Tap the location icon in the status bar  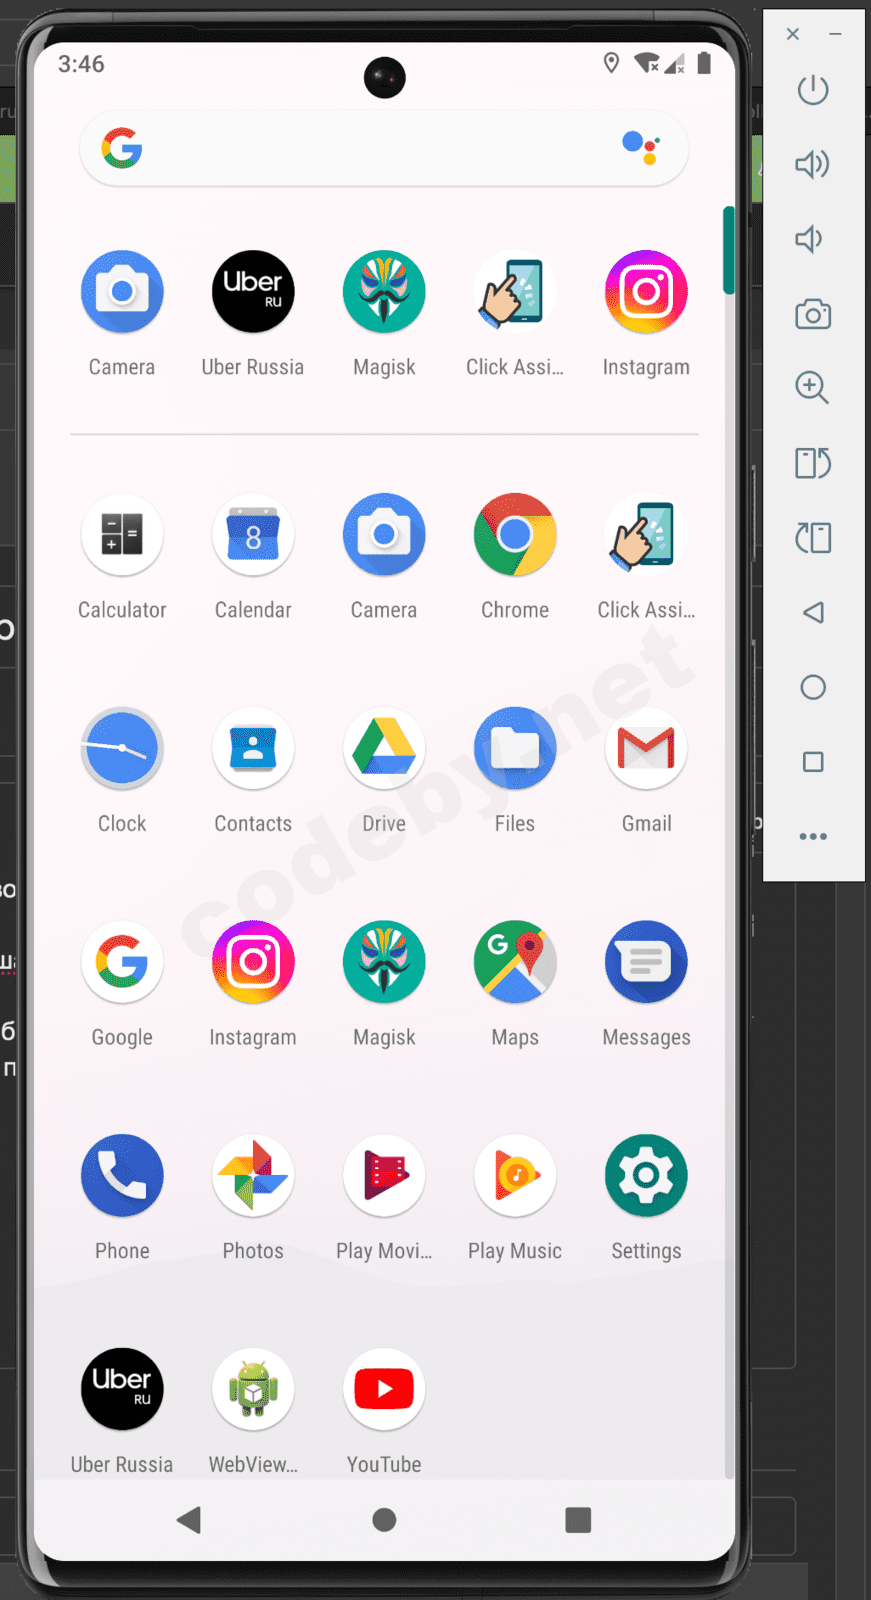[612, 64]
